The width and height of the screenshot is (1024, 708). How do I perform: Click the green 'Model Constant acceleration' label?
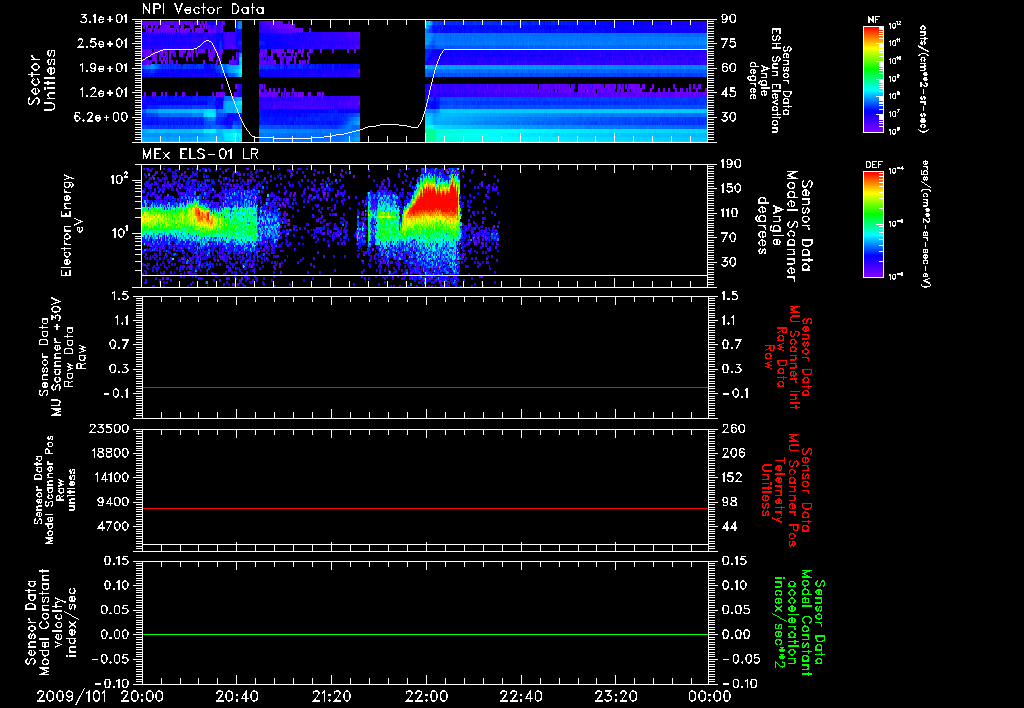pyautogui.click(x=799, y=624)
